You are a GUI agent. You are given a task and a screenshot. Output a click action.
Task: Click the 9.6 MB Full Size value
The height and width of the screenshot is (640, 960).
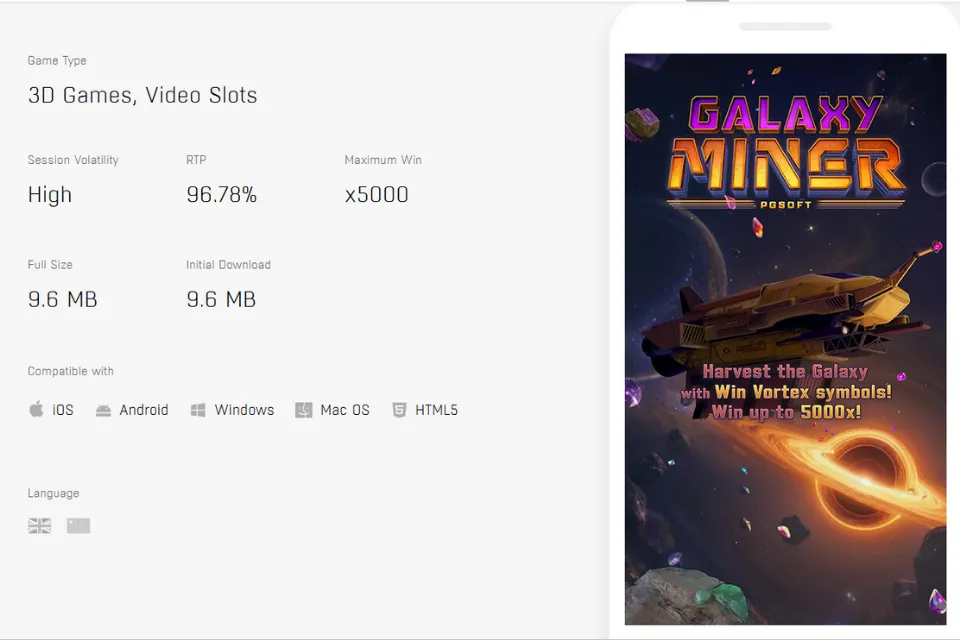click(x=62, y=299)
